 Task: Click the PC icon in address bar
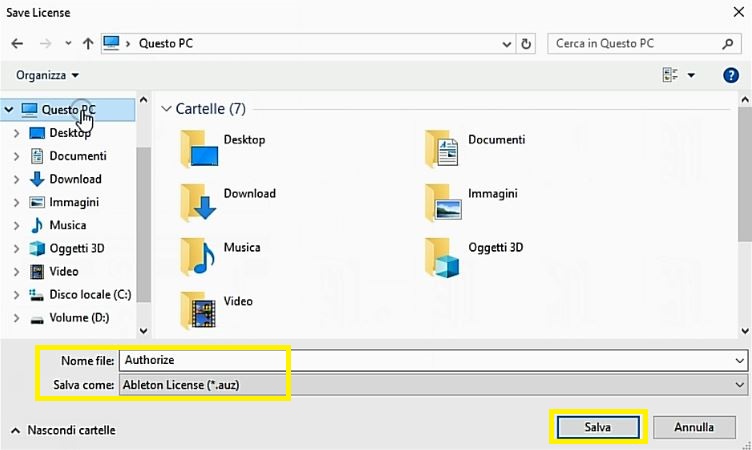[111, 43]
